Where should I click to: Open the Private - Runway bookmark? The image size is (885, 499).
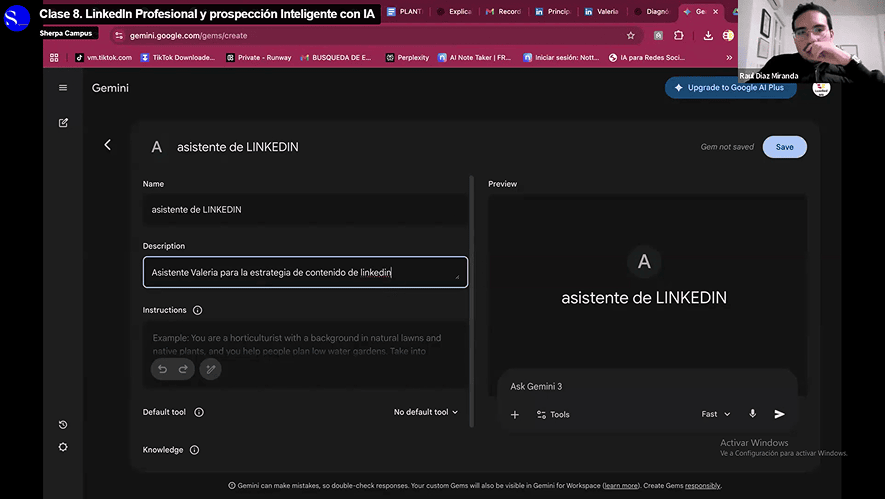(259, 58)
